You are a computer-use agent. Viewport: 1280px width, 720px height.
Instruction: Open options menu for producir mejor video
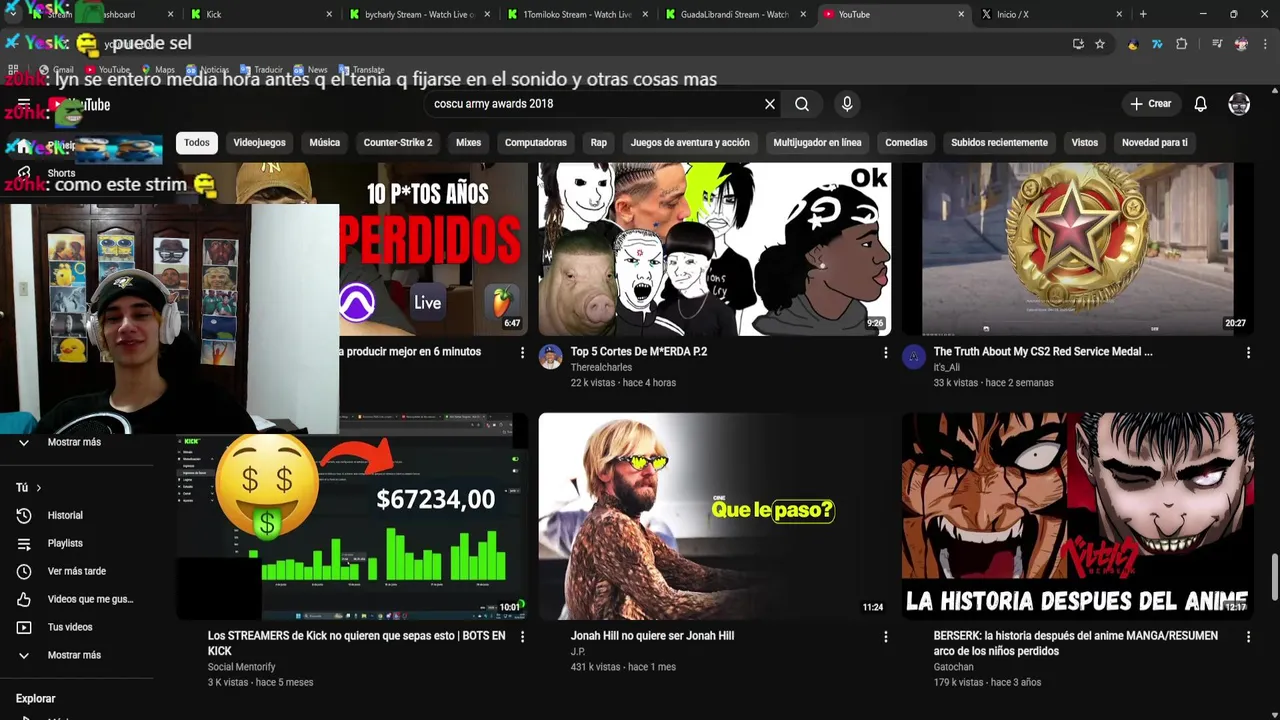(x=522, y=353)
